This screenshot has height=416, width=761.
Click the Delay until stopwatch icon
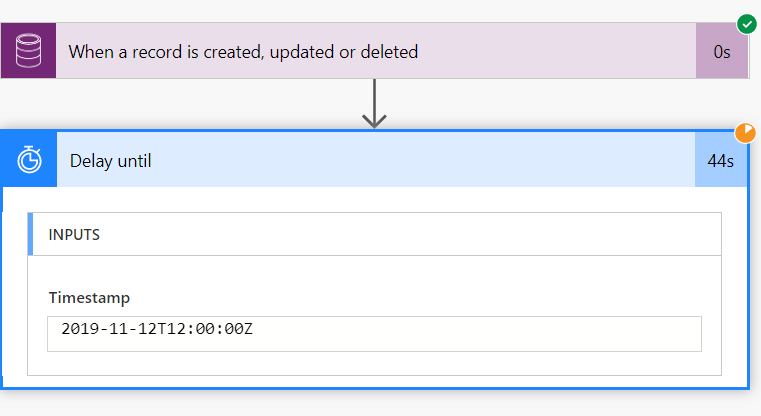[29, 160]
